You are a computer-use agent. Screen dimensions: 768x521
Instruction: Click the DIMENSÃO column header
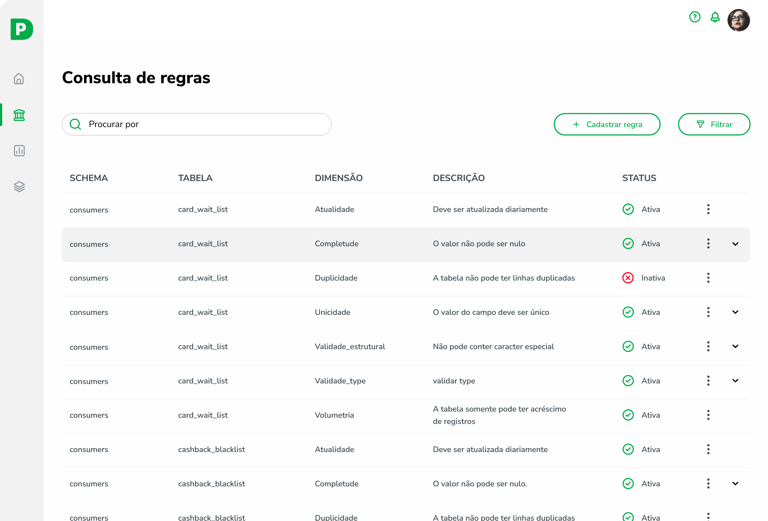coord(339,178)
